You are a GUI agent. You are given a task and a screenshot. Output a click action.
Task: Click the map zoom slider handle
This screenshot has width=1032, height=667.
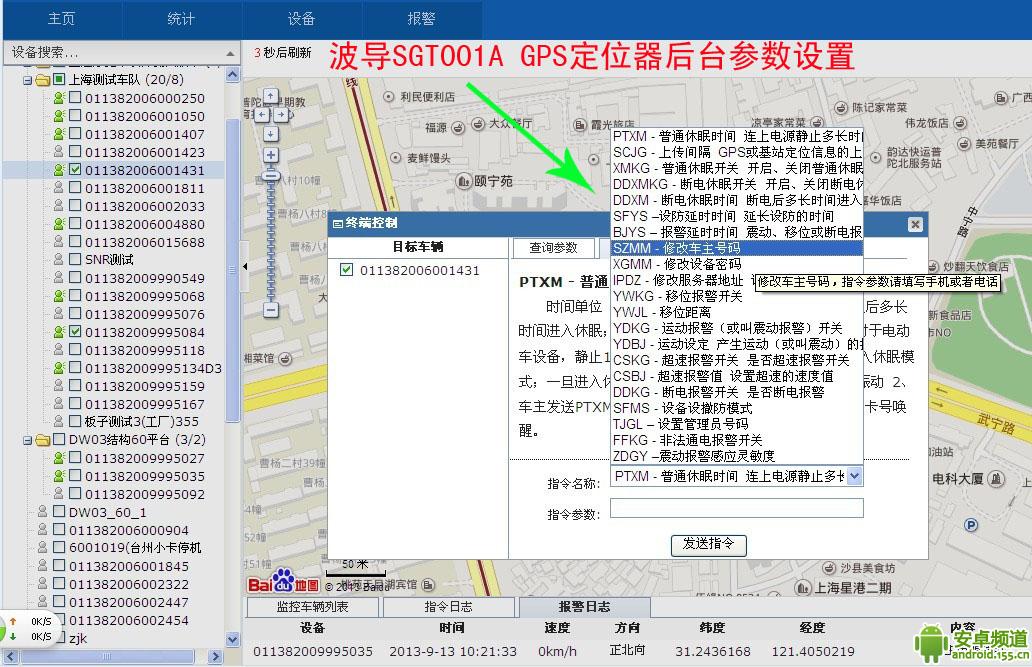click(271, 176)
